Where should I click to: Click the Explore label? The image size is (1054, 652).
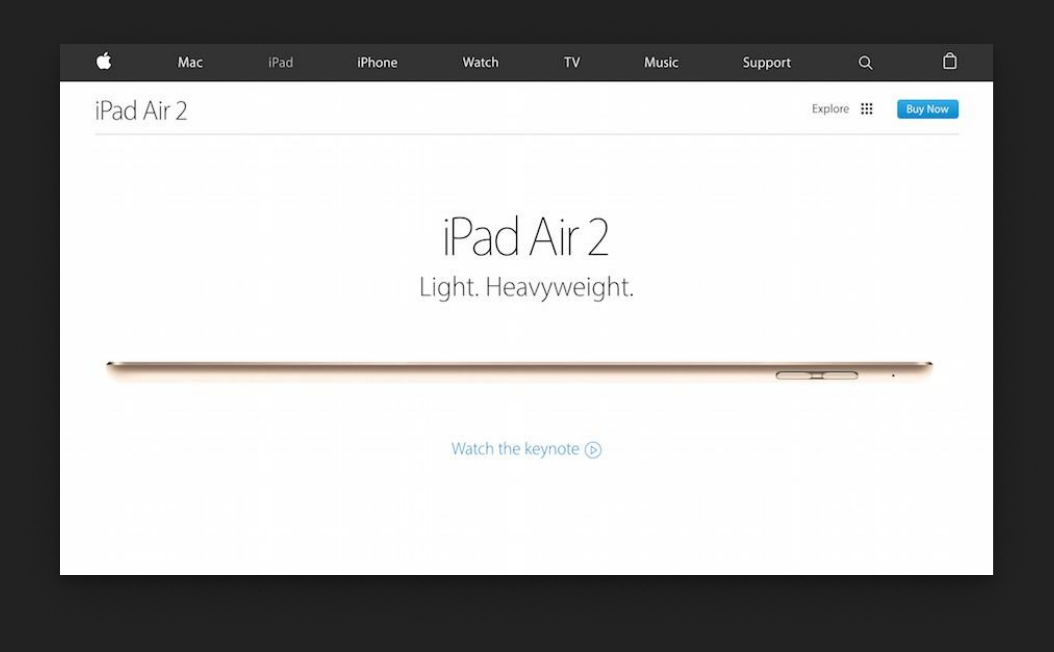(830, 109)
